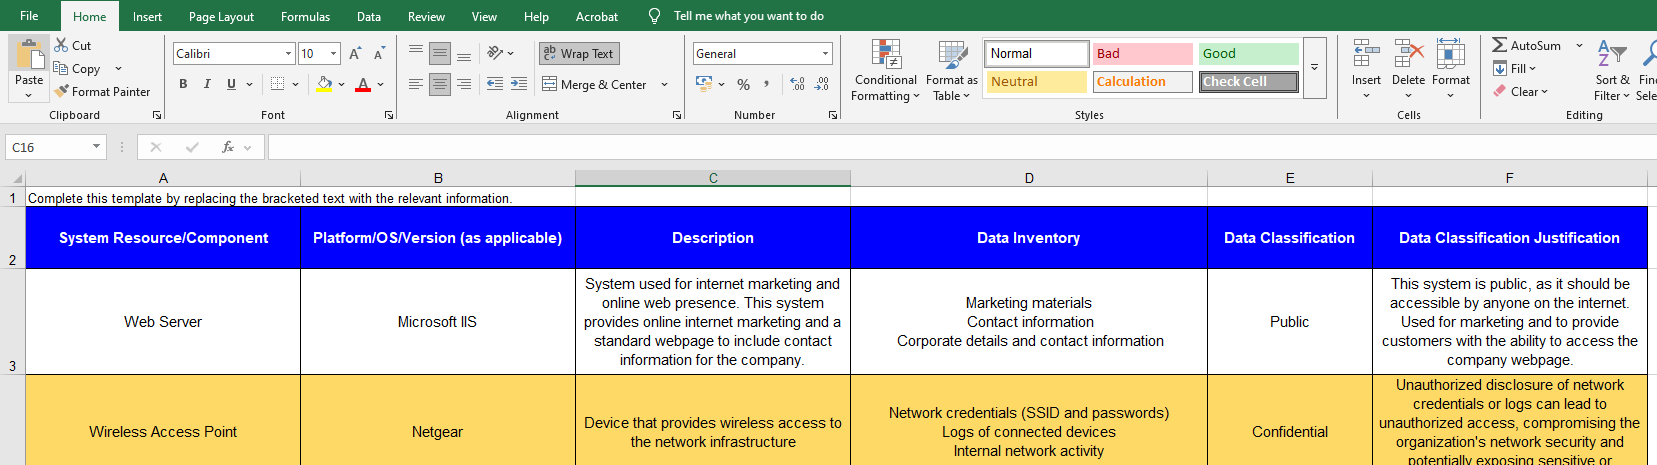Viewport: 1657px width, 465px height.
Task: Open the font size dropdown
Action: click(x=333, y=53)
